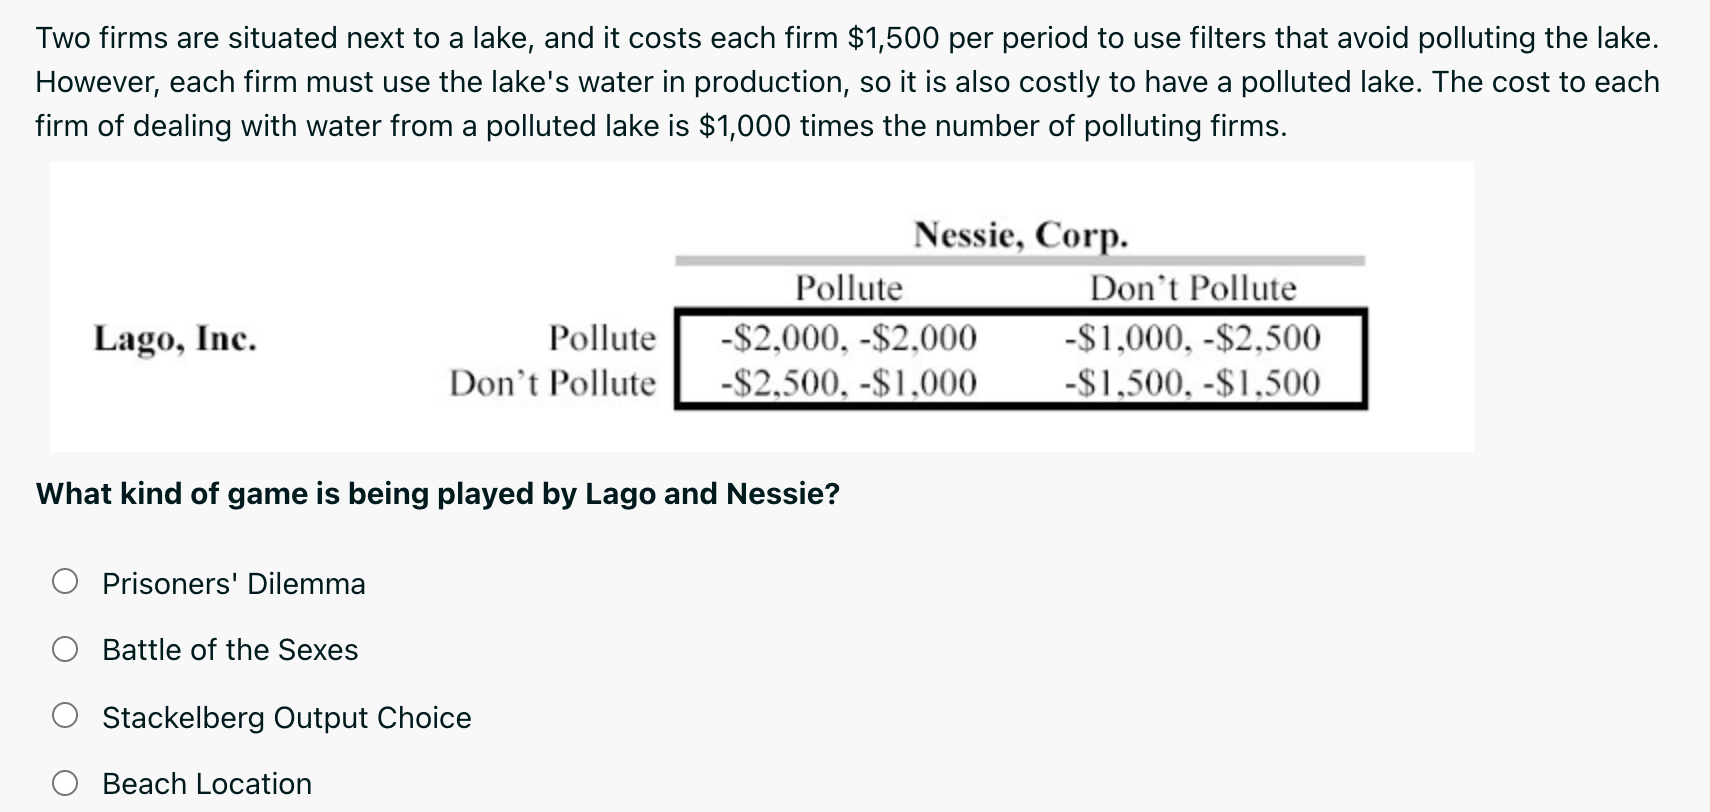Image resolution: width=1710 pixels, height=812 pixels.
Task: Pick the Beach Location radio button
Action: [x=66, y=783]
